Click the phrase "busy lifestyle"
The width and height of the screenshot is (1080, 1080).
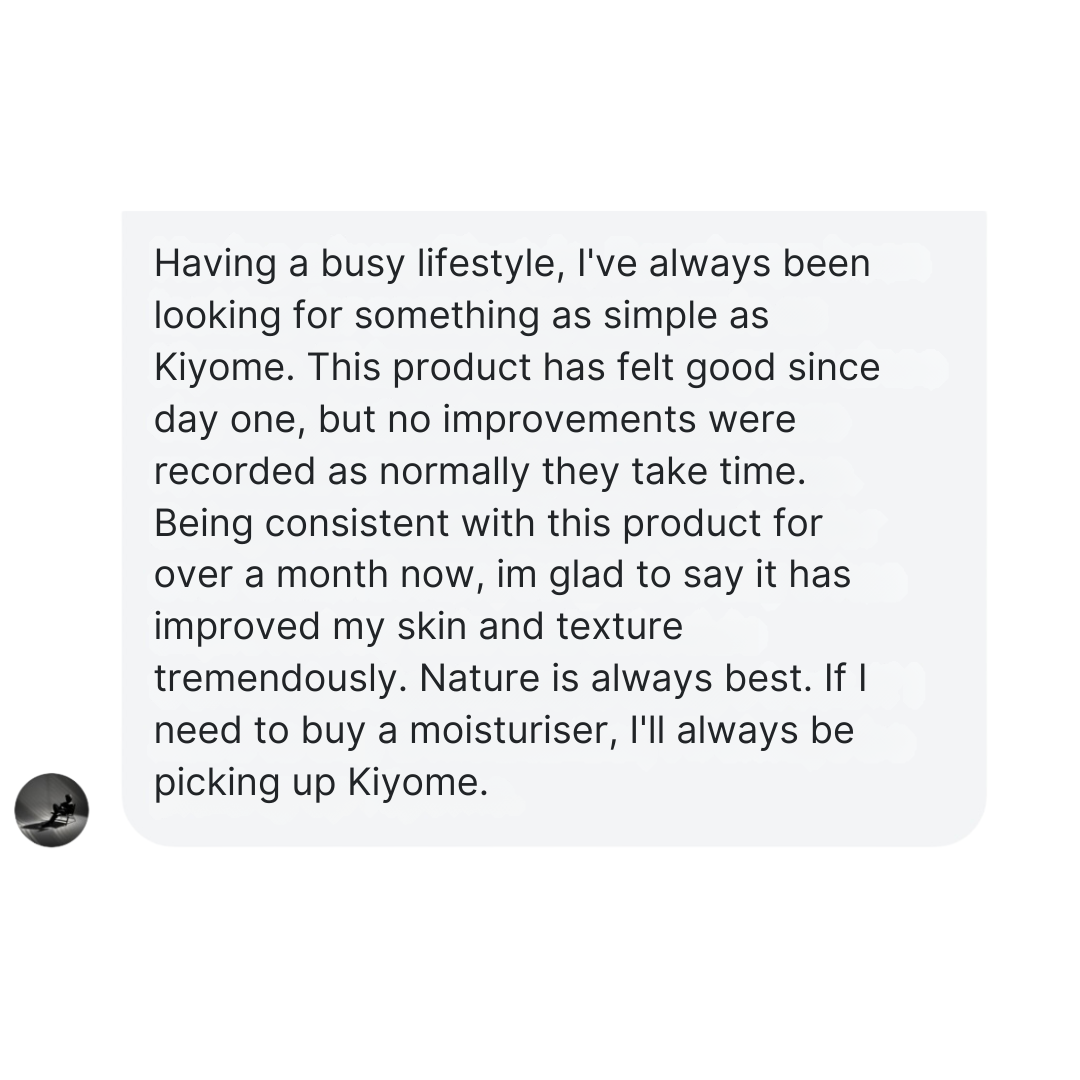tap(436, 264)
